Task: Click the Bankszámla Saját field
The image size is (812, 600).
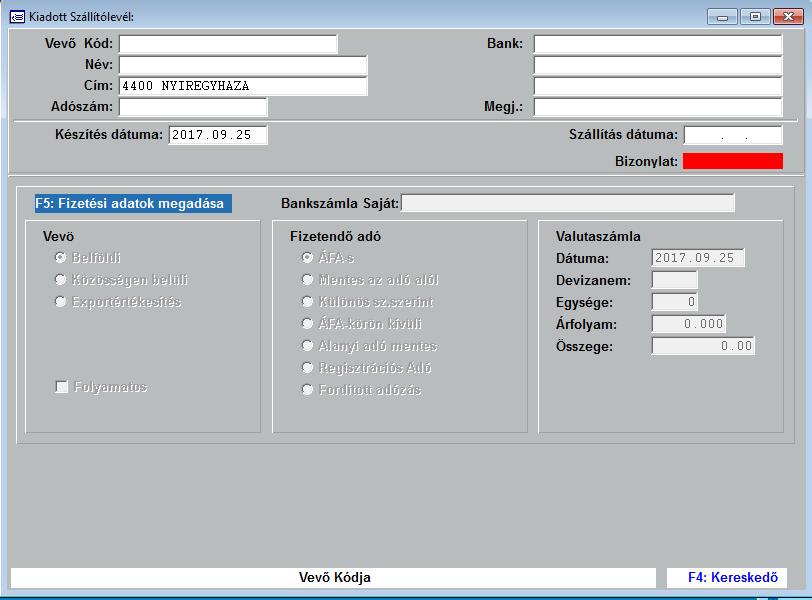Action: pyautogui.click(x=568, y=203)
